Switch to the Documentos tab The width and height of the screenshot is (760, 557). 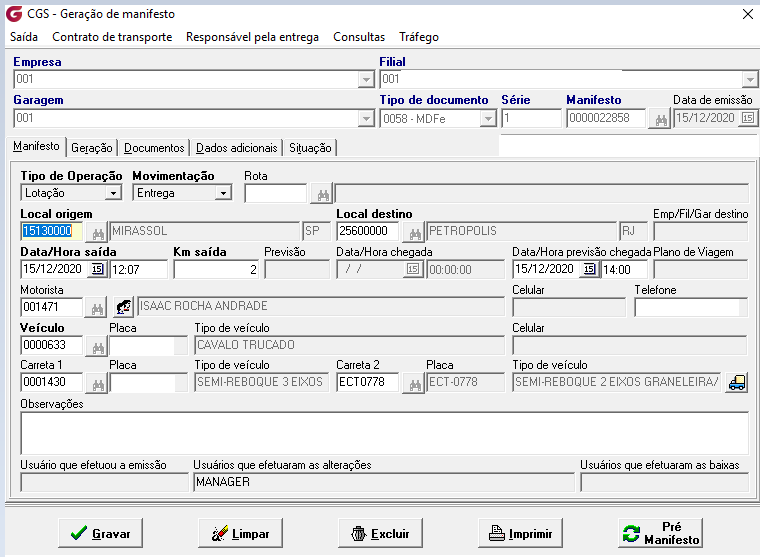[x=154, y=148]
